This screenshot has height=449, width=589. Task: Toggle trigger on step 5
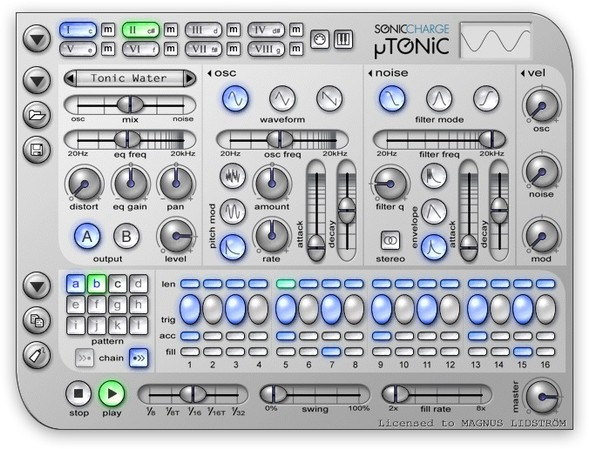click(285, 309)
